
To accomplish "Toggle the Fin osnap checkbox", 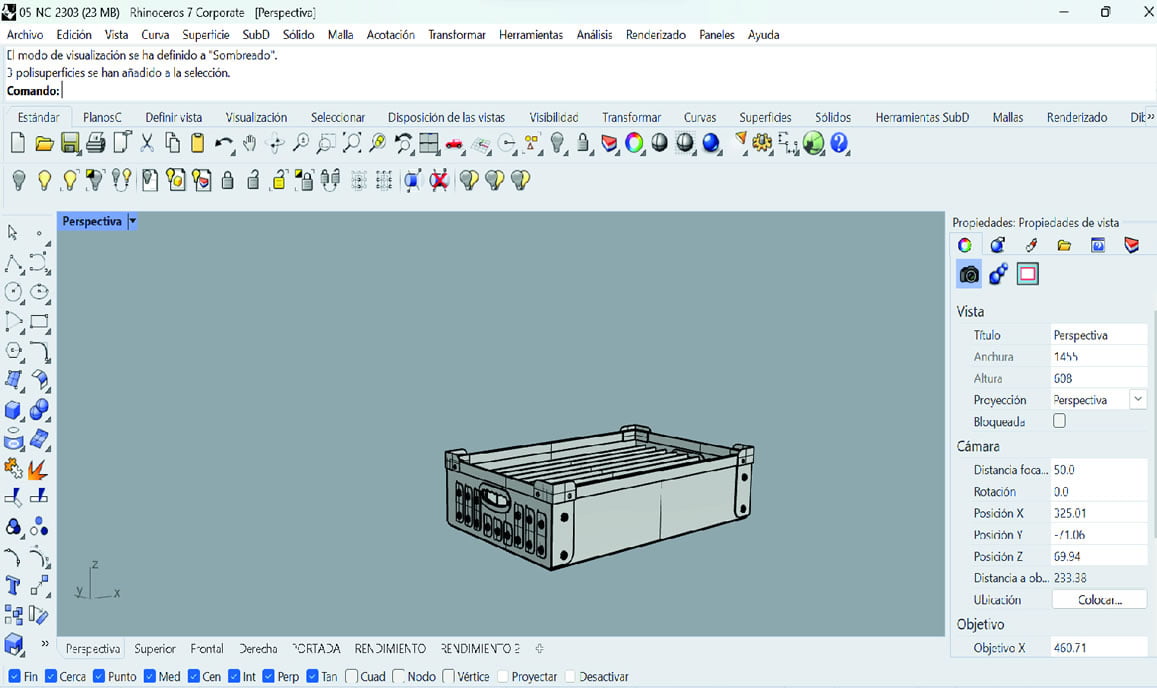I will (x=14, y=676).
